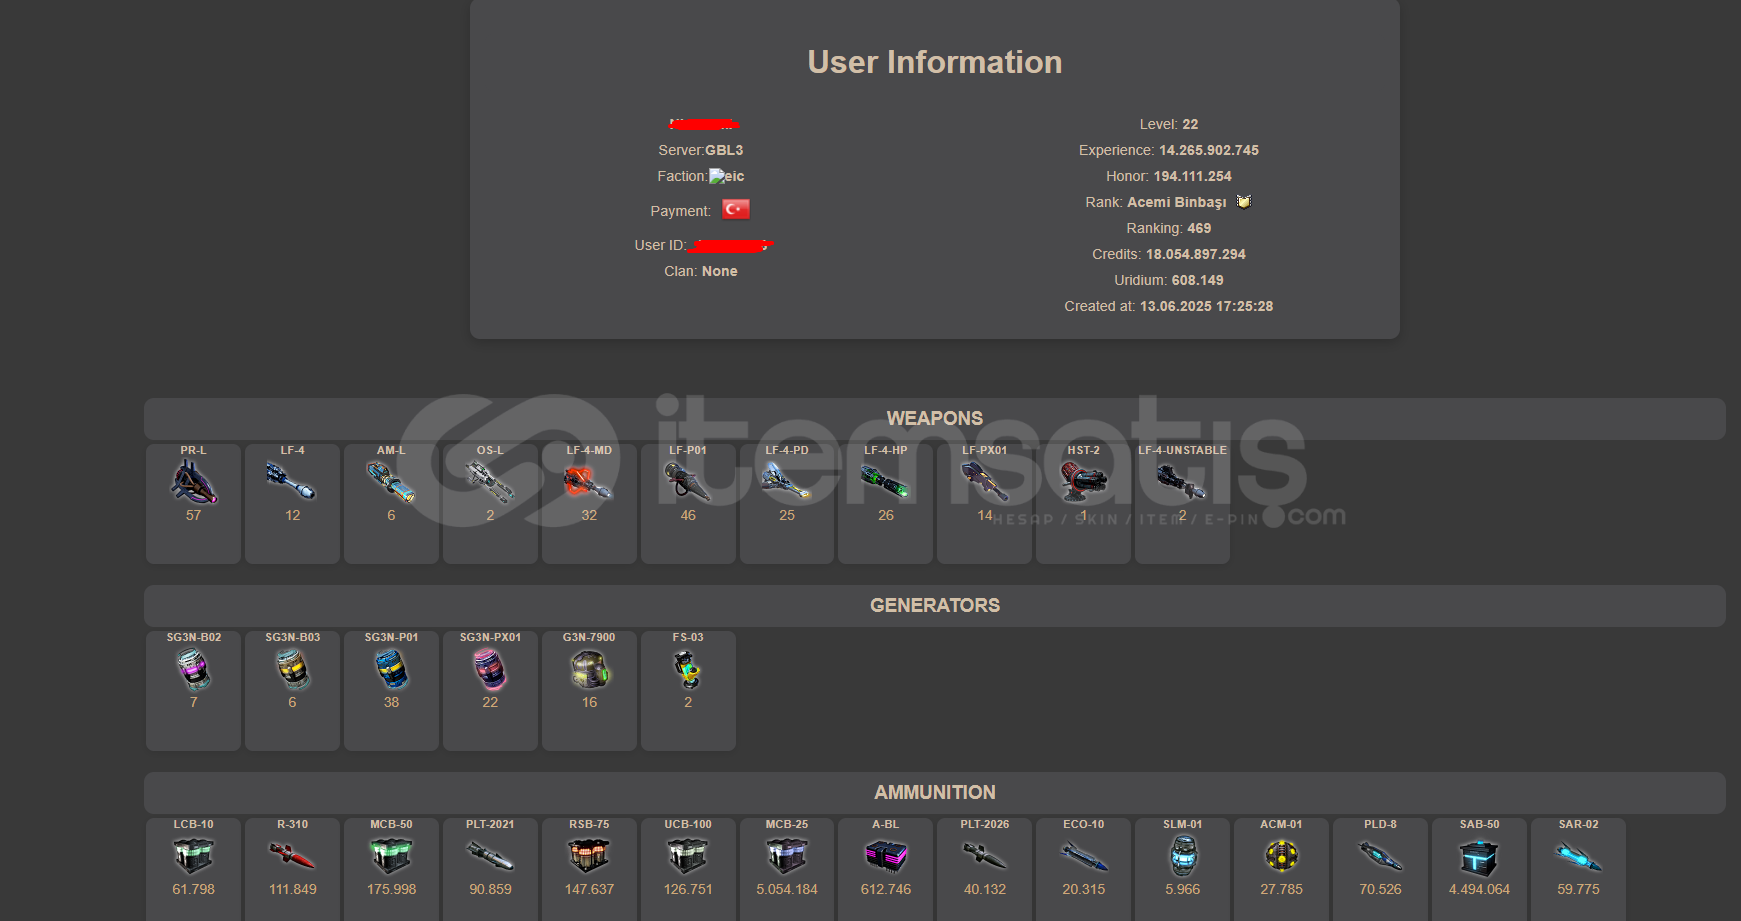This screenshot has height=921, width=1741.
Task: Click the SAB-50 ammo icon
Action: pos(1479,857)
